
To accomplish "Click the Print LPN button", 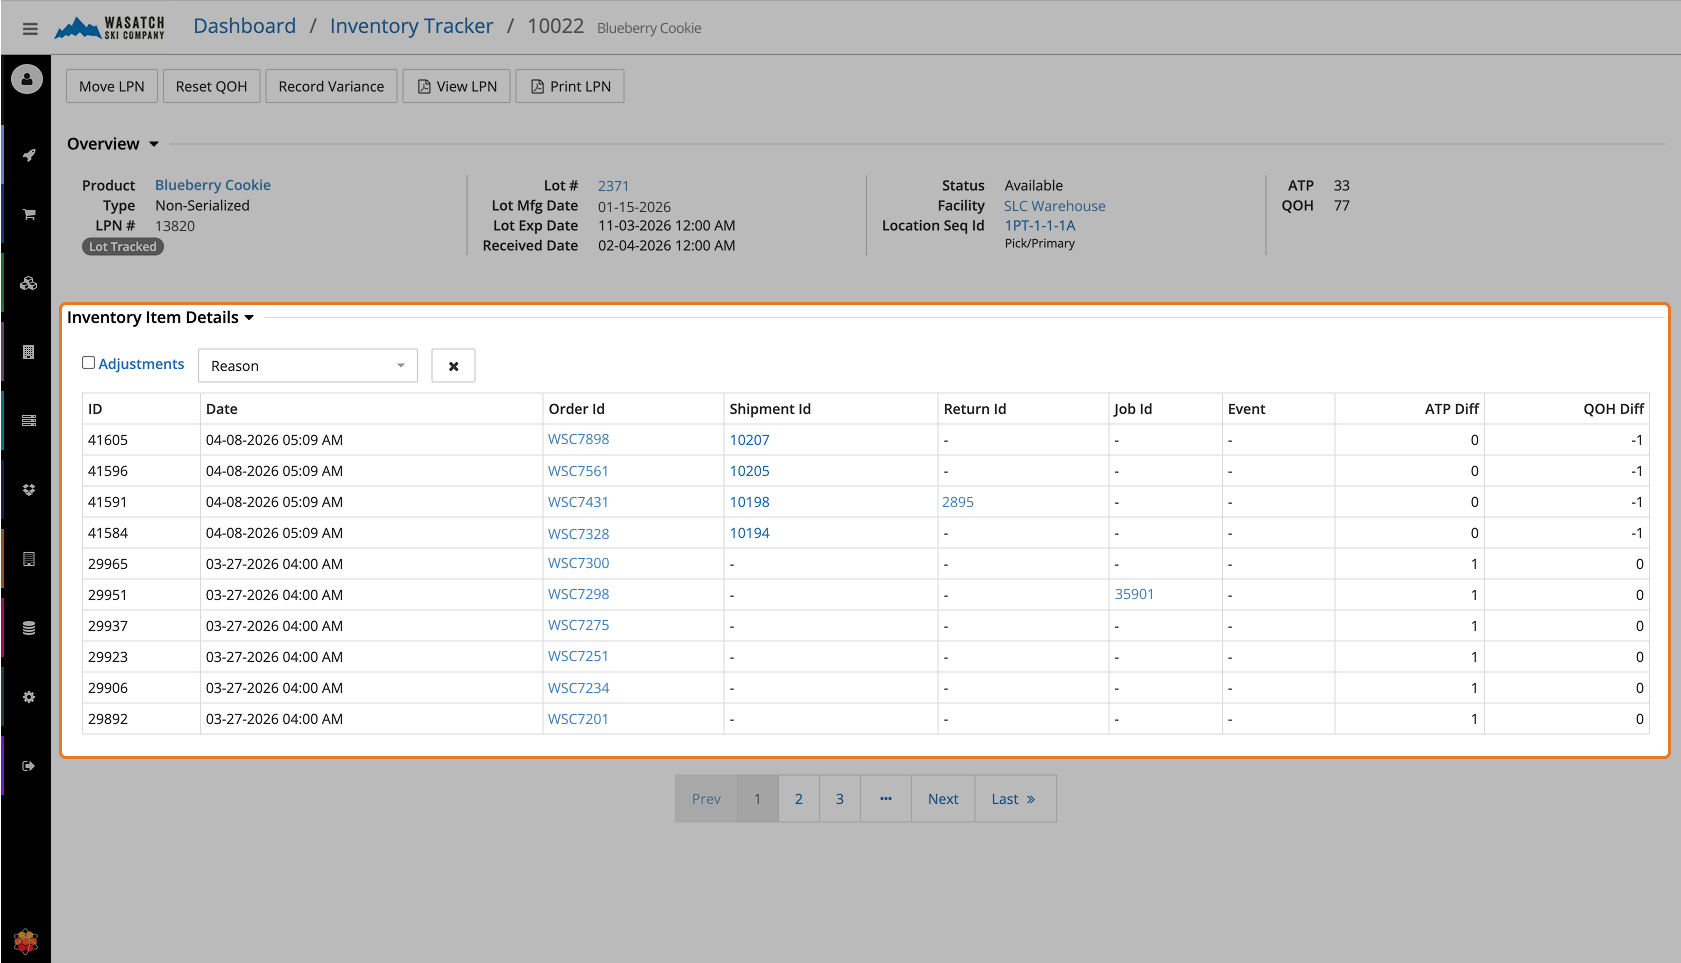I will click(570, 86).
